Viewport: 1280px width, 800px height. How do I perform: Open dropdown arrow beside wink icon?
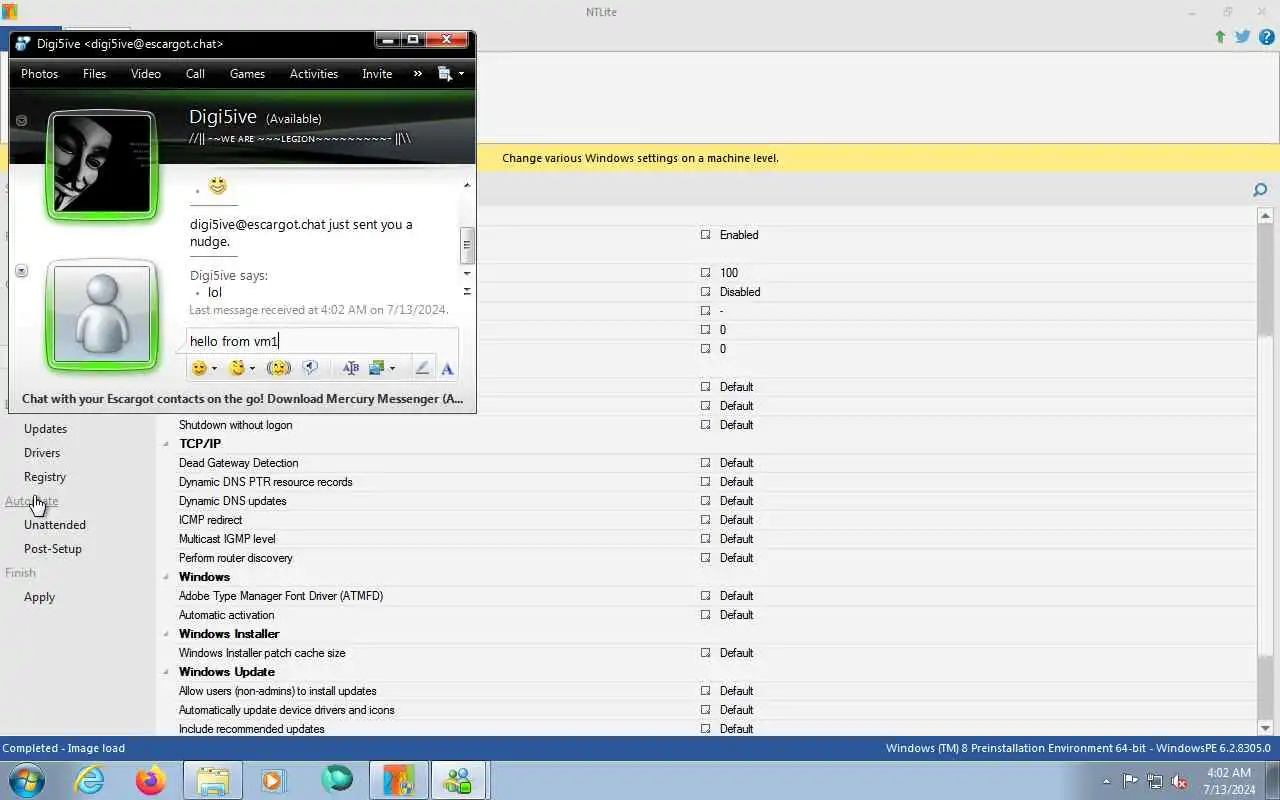click(x=252, y=369)
